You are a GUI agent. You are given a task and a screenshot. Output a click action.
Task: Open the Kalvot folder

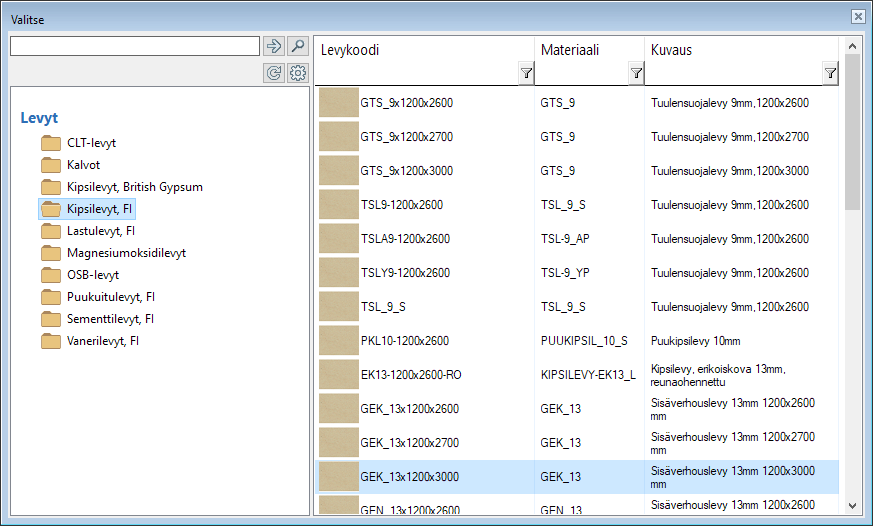tap(83, 165)
